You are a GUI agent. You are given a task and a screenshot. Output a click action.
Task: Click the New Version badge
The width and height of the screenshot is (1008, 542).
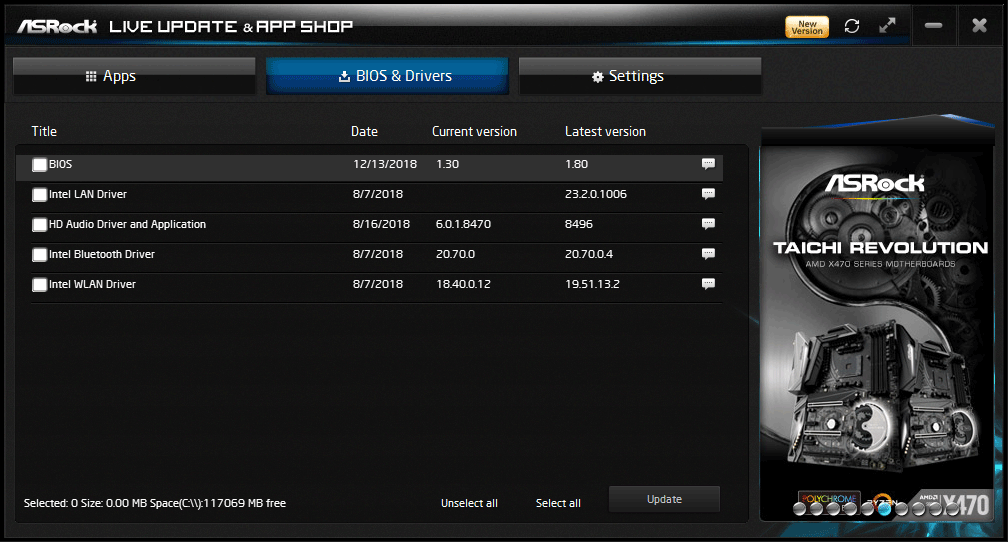tap(807, 27)
